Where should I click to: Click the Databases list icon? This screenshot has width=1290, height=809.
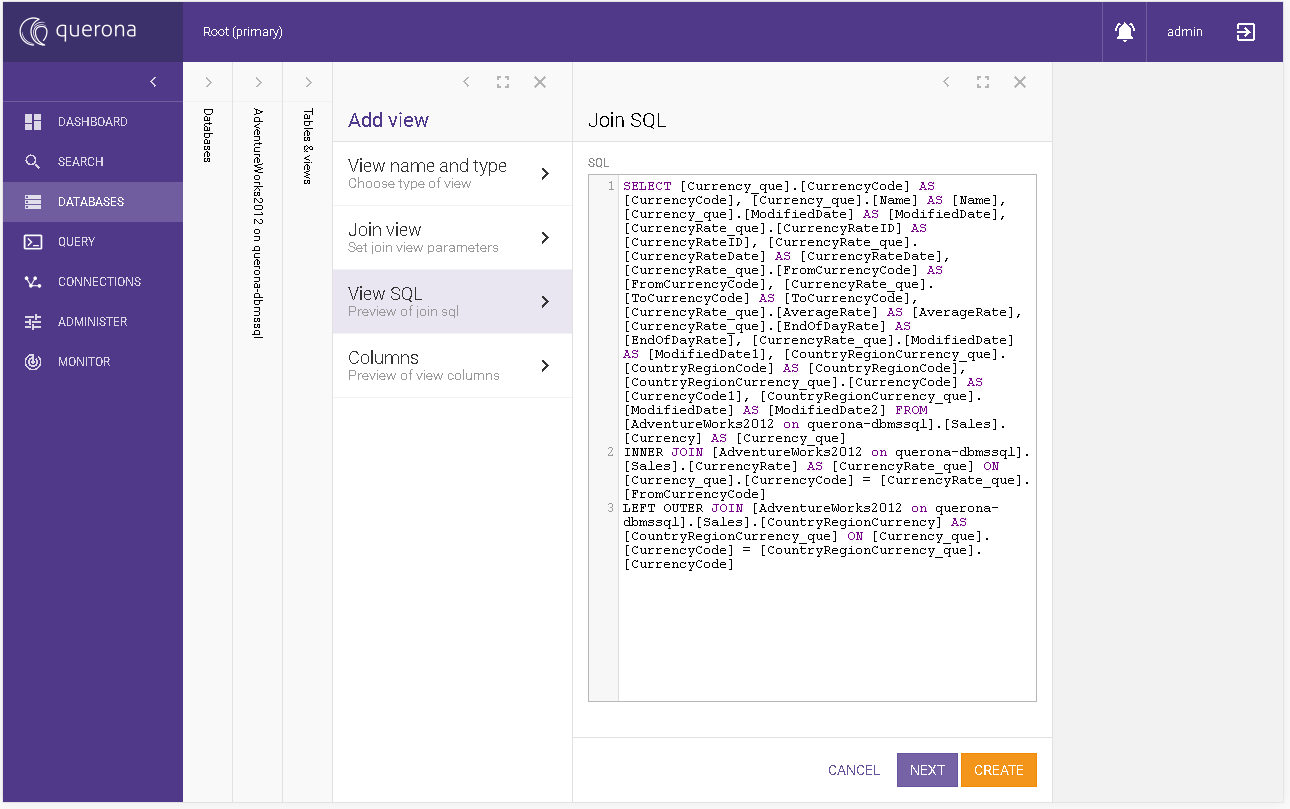[x=33, y=202]
